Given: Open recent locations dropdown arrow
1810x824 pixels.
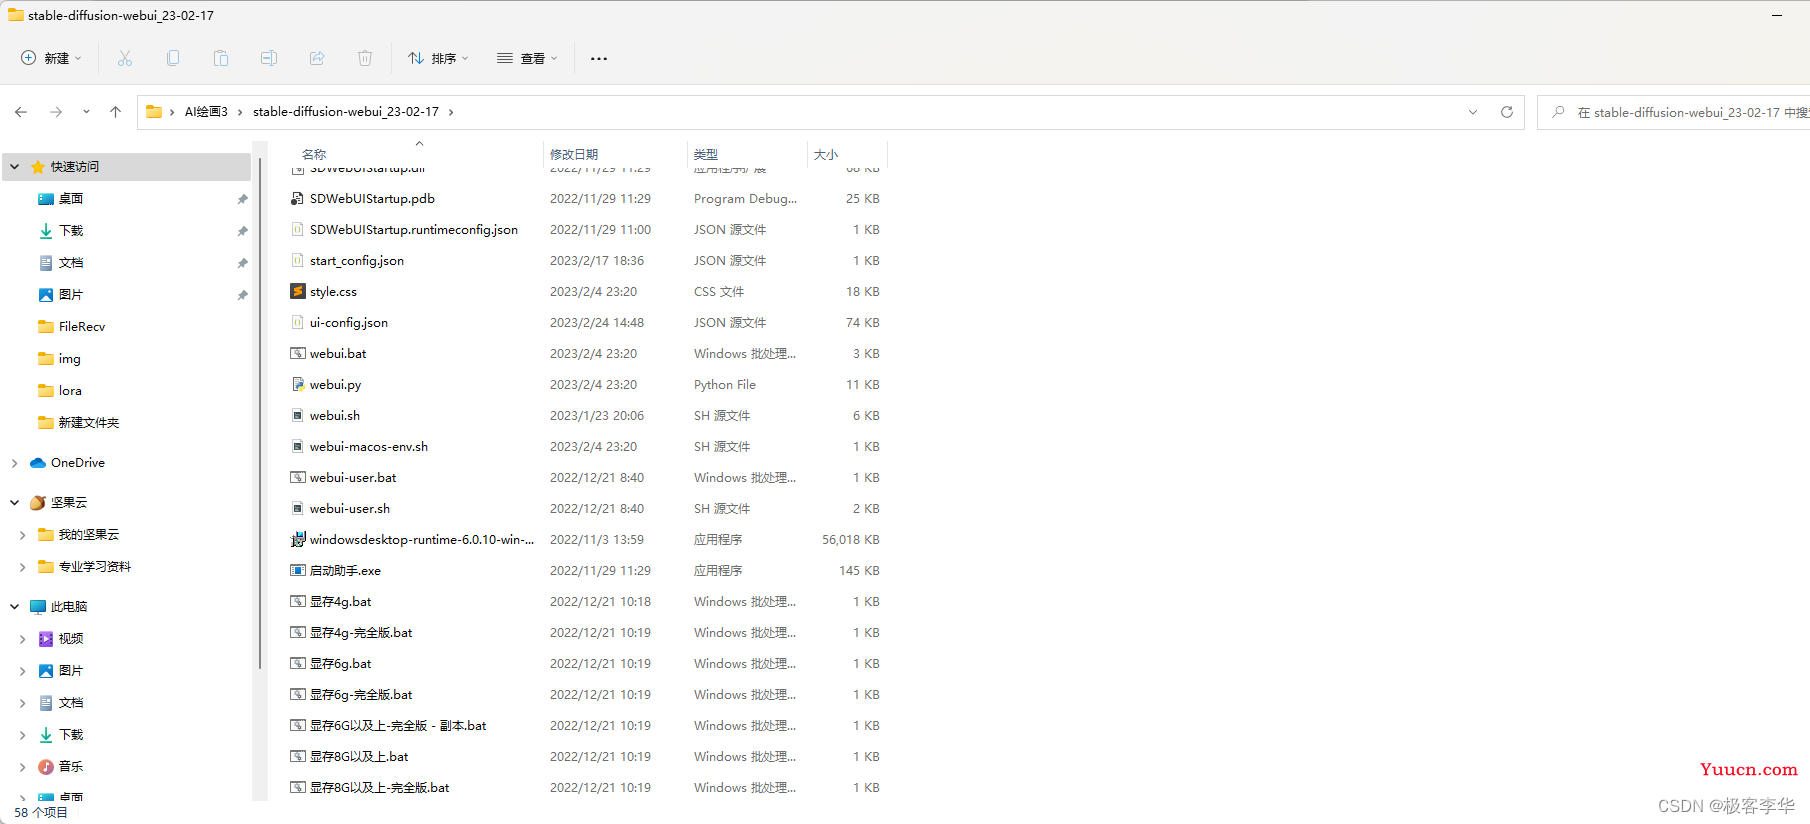Looking at the screenshot, I should tap(86, 112).
